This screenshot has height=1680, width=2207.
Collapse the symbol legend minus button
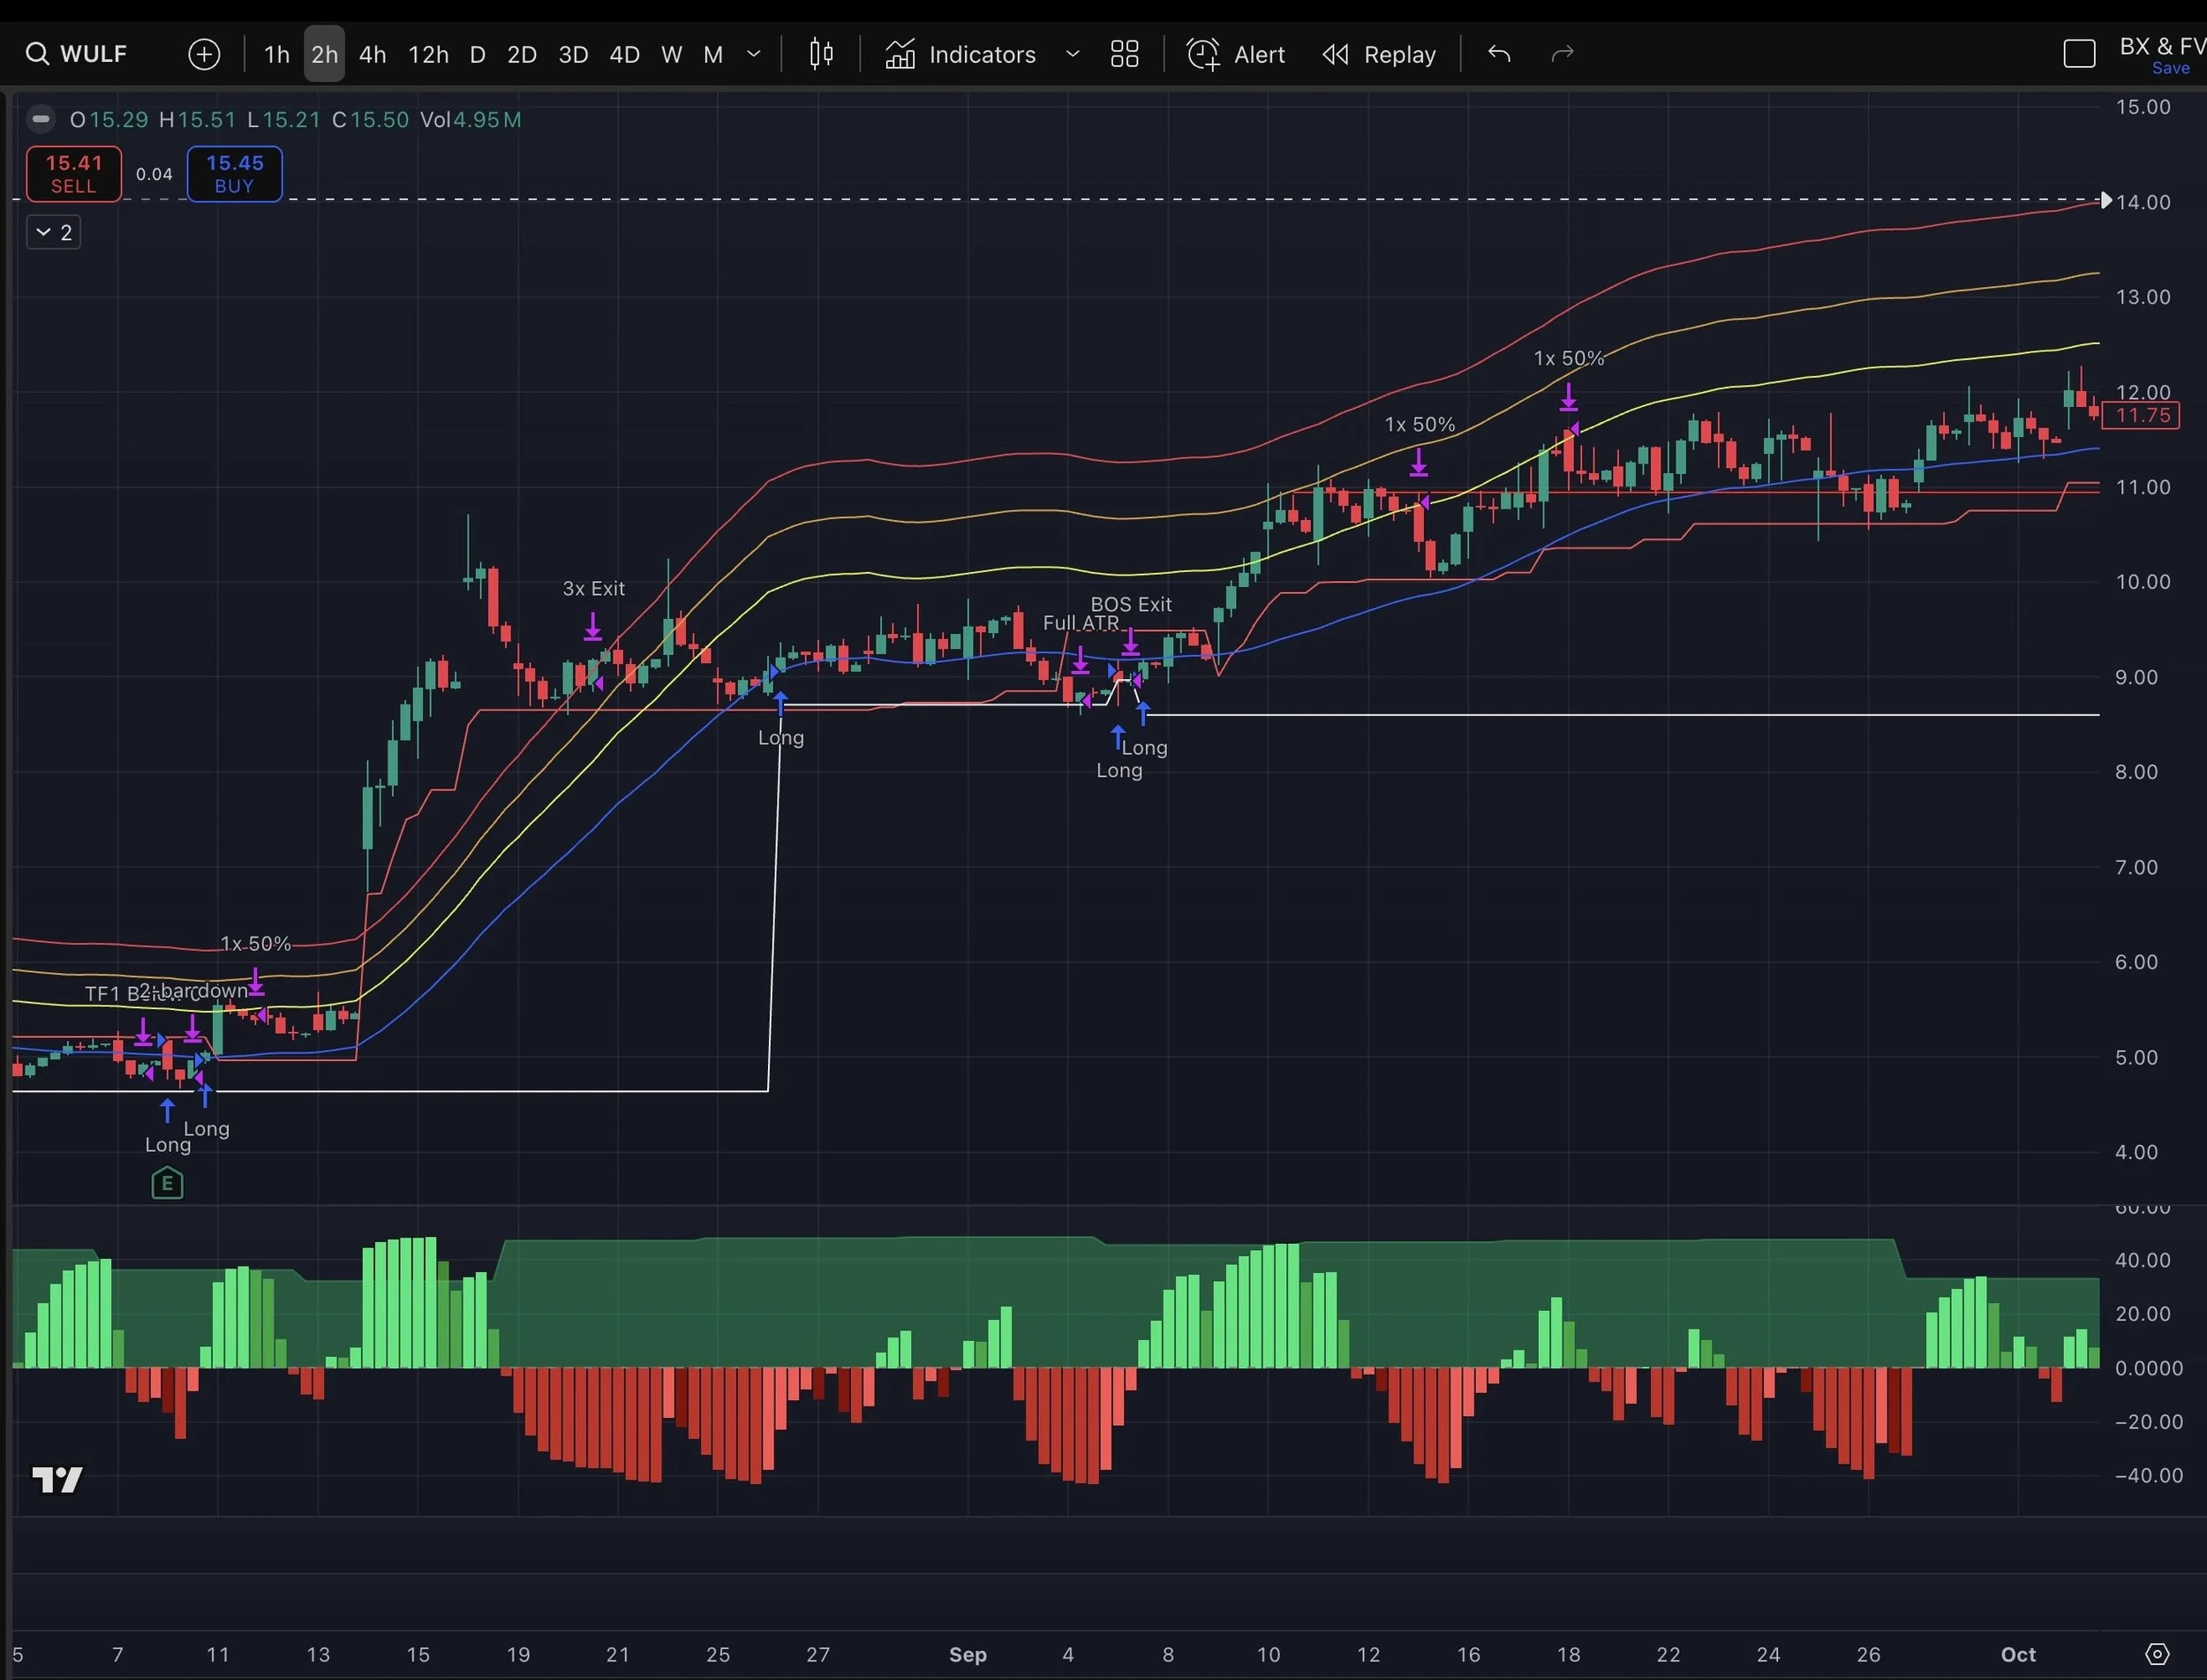tap(41, 119)
